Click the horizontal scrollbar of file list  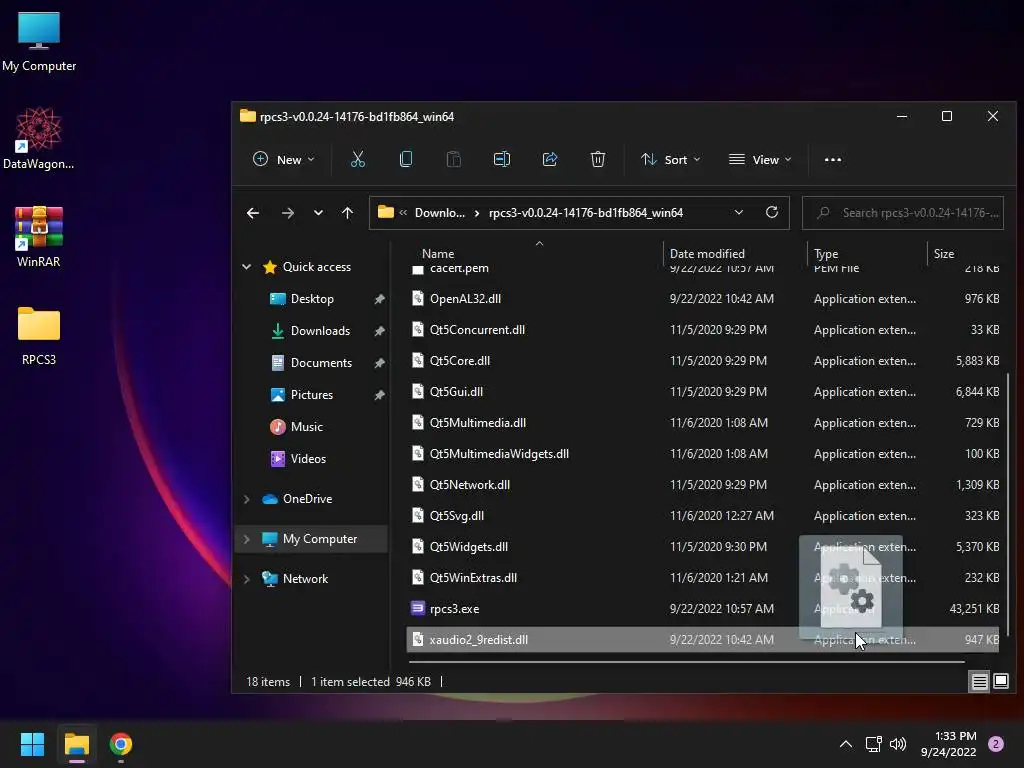(686, 662)
